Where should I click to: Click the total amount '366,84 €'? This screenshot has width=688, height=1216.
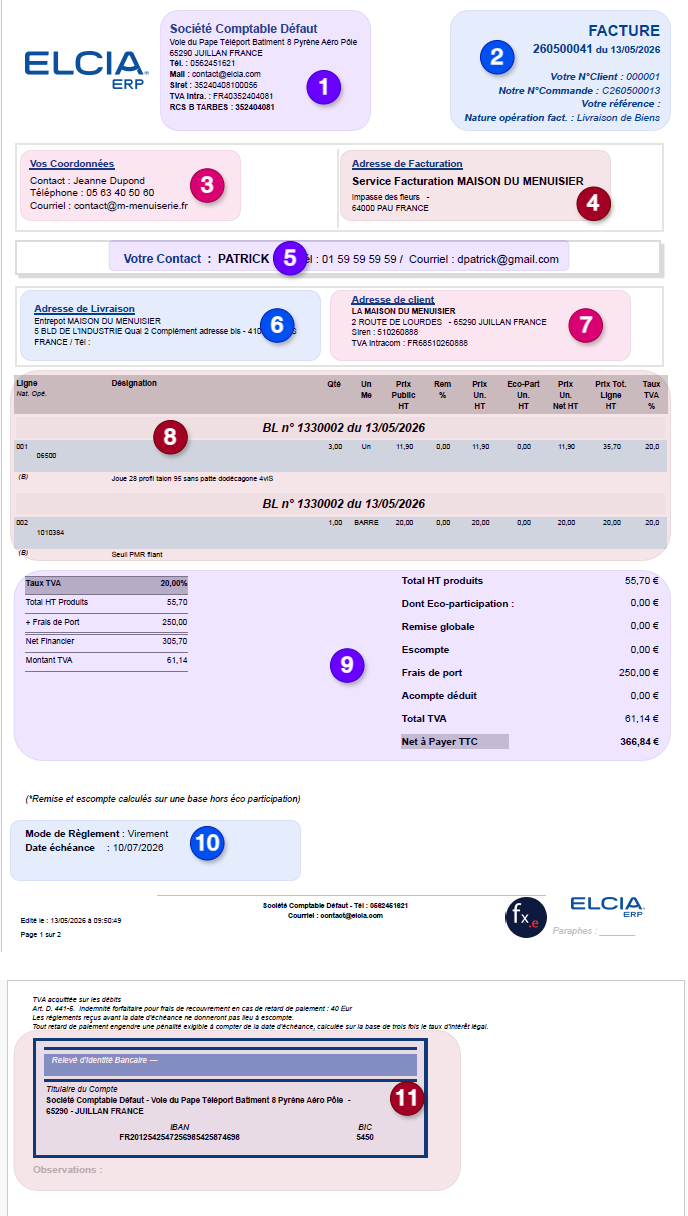point(639,741)
